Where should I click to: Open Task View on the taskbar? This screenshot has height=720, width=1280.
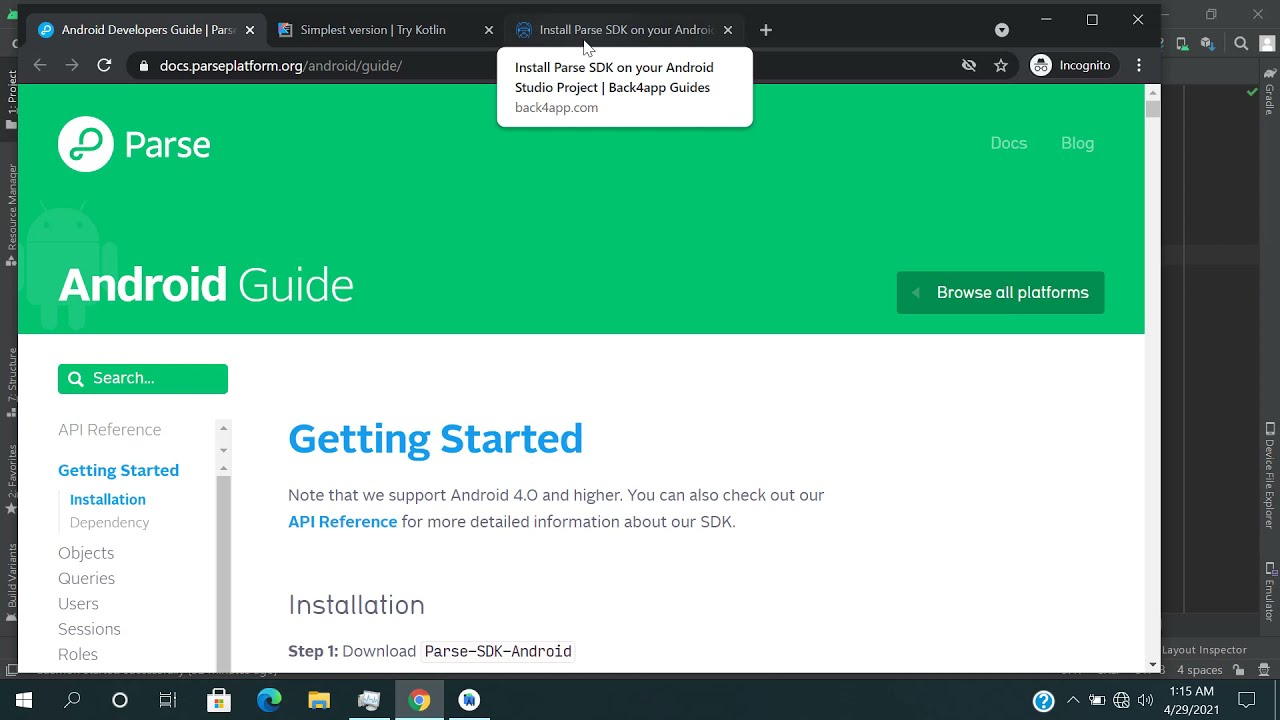168,700
